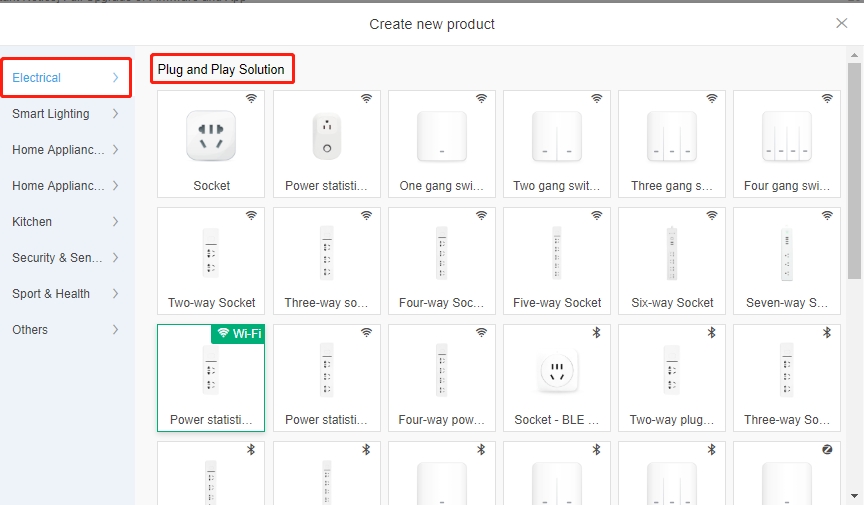Click the Five-way Socket label text
The height and width of the screenshot is (505, 864).
click(x=557, y=303)
